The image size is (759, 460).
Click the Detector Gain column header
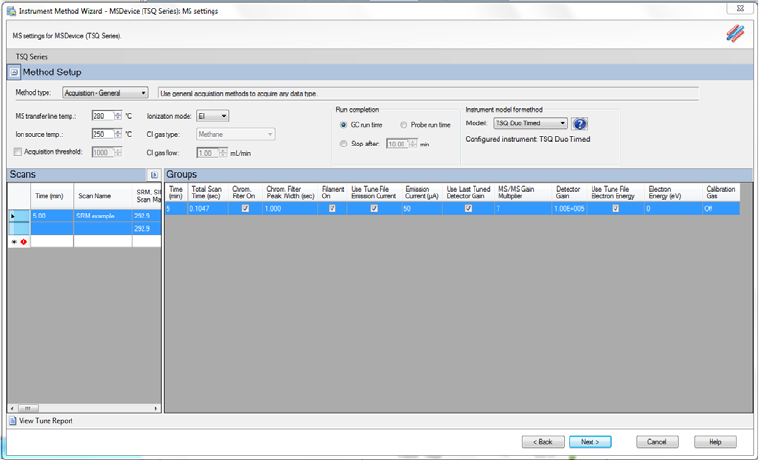pyautogui.click(x=570, y=193)
